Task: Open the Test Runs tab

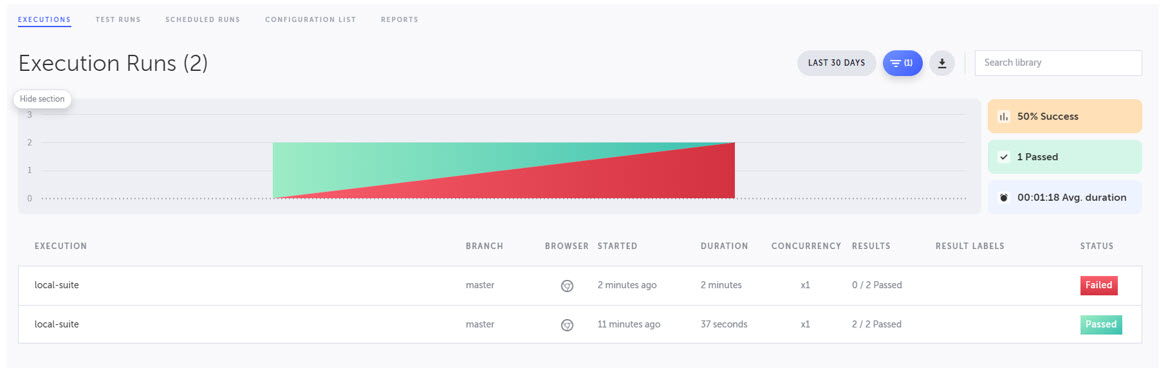Action: pyautogui.click(x=118, y=19)
